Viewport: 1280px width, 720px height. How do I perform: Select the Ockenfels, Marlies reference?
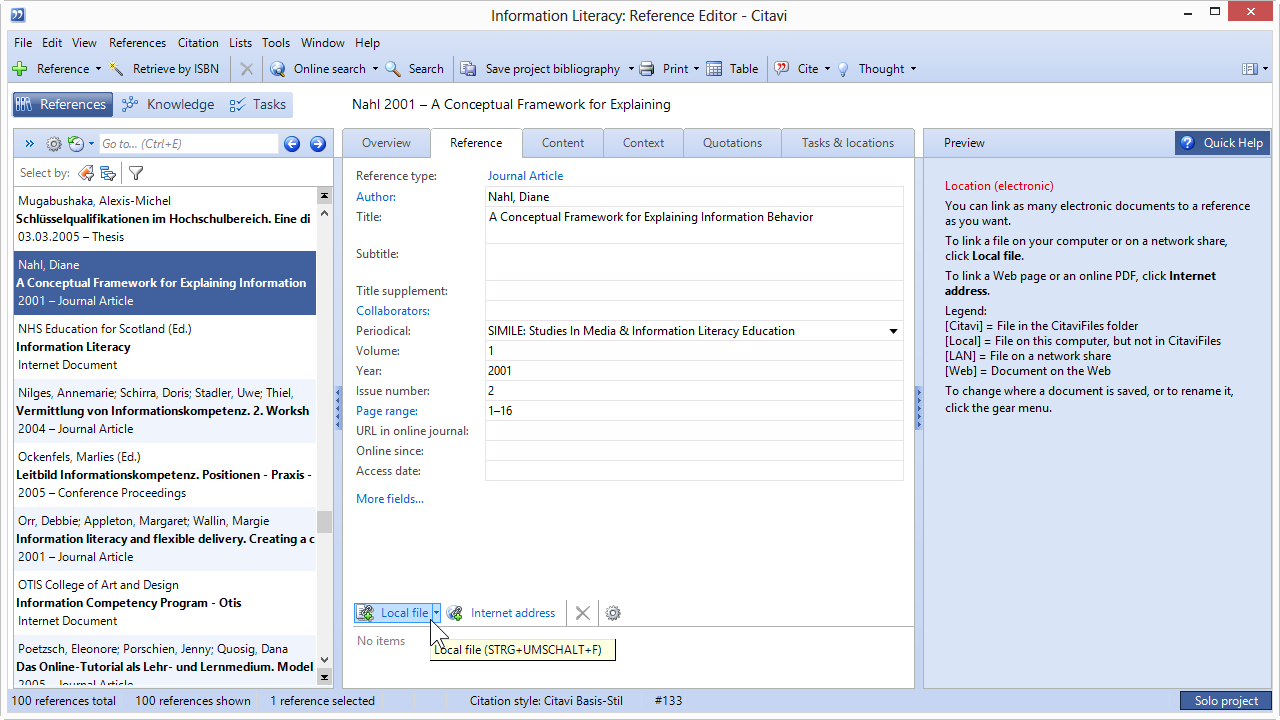(x=165, y=475)
